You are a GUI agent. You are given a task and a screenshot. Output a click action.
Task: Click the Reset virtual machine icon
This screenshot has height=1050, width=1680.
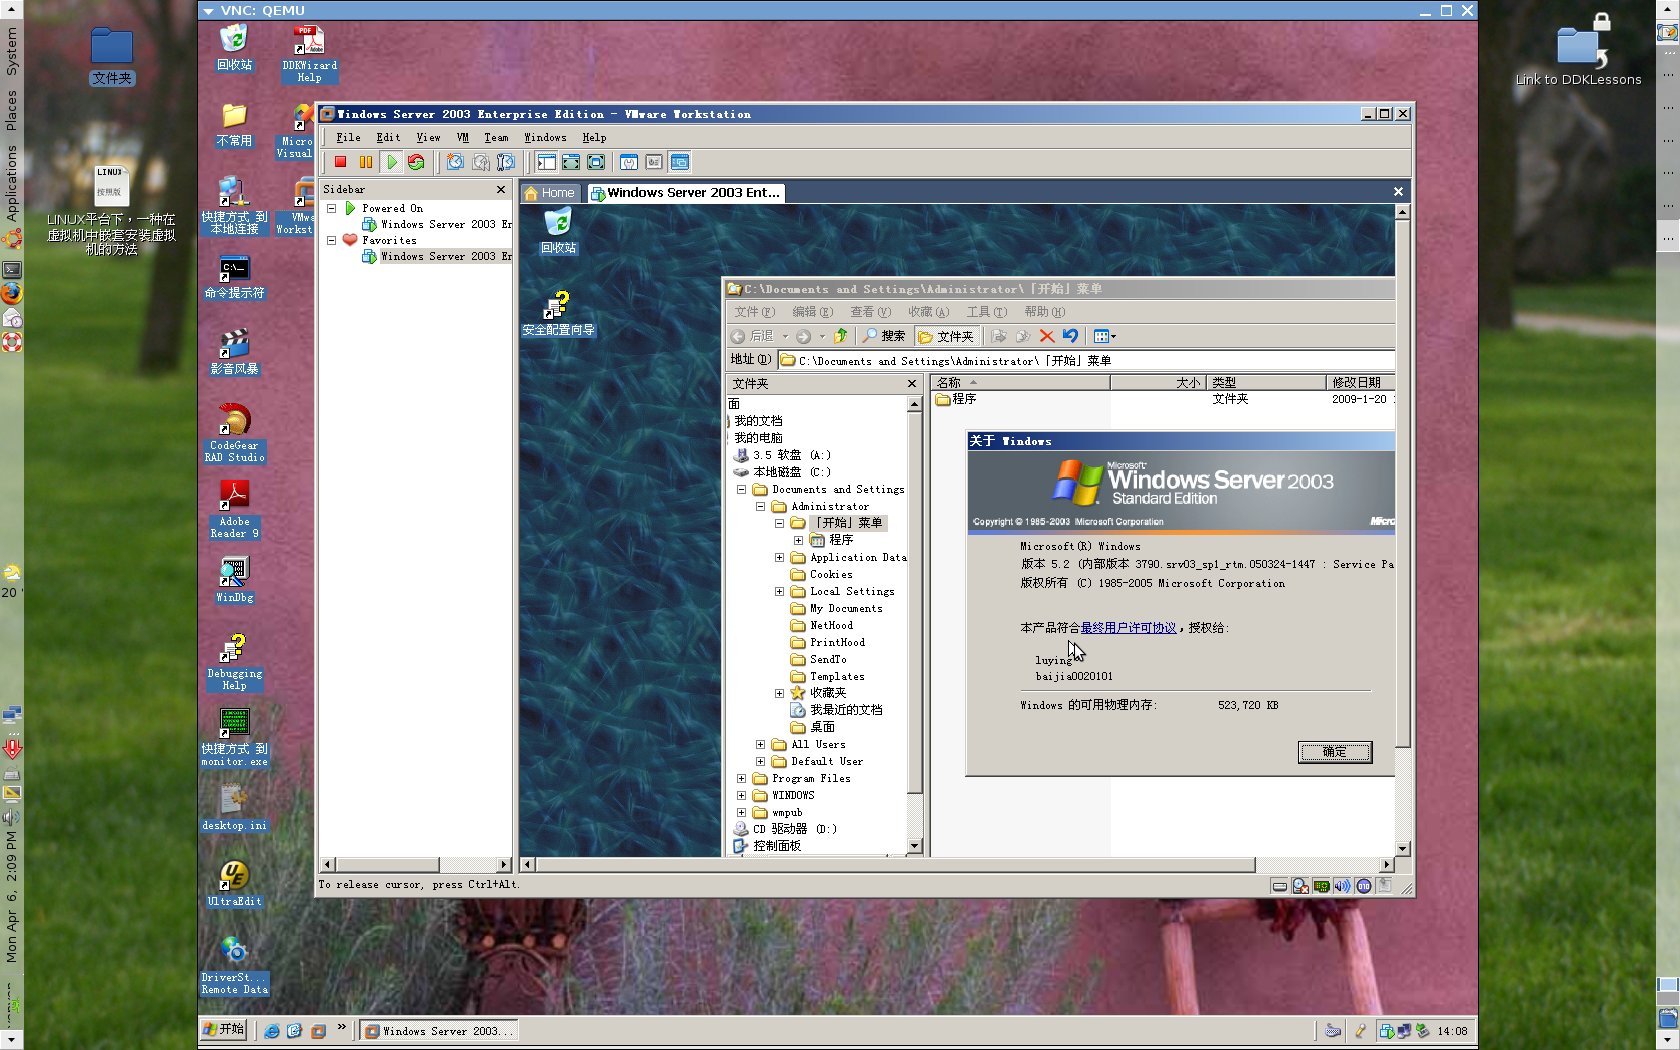click(416, 162)
